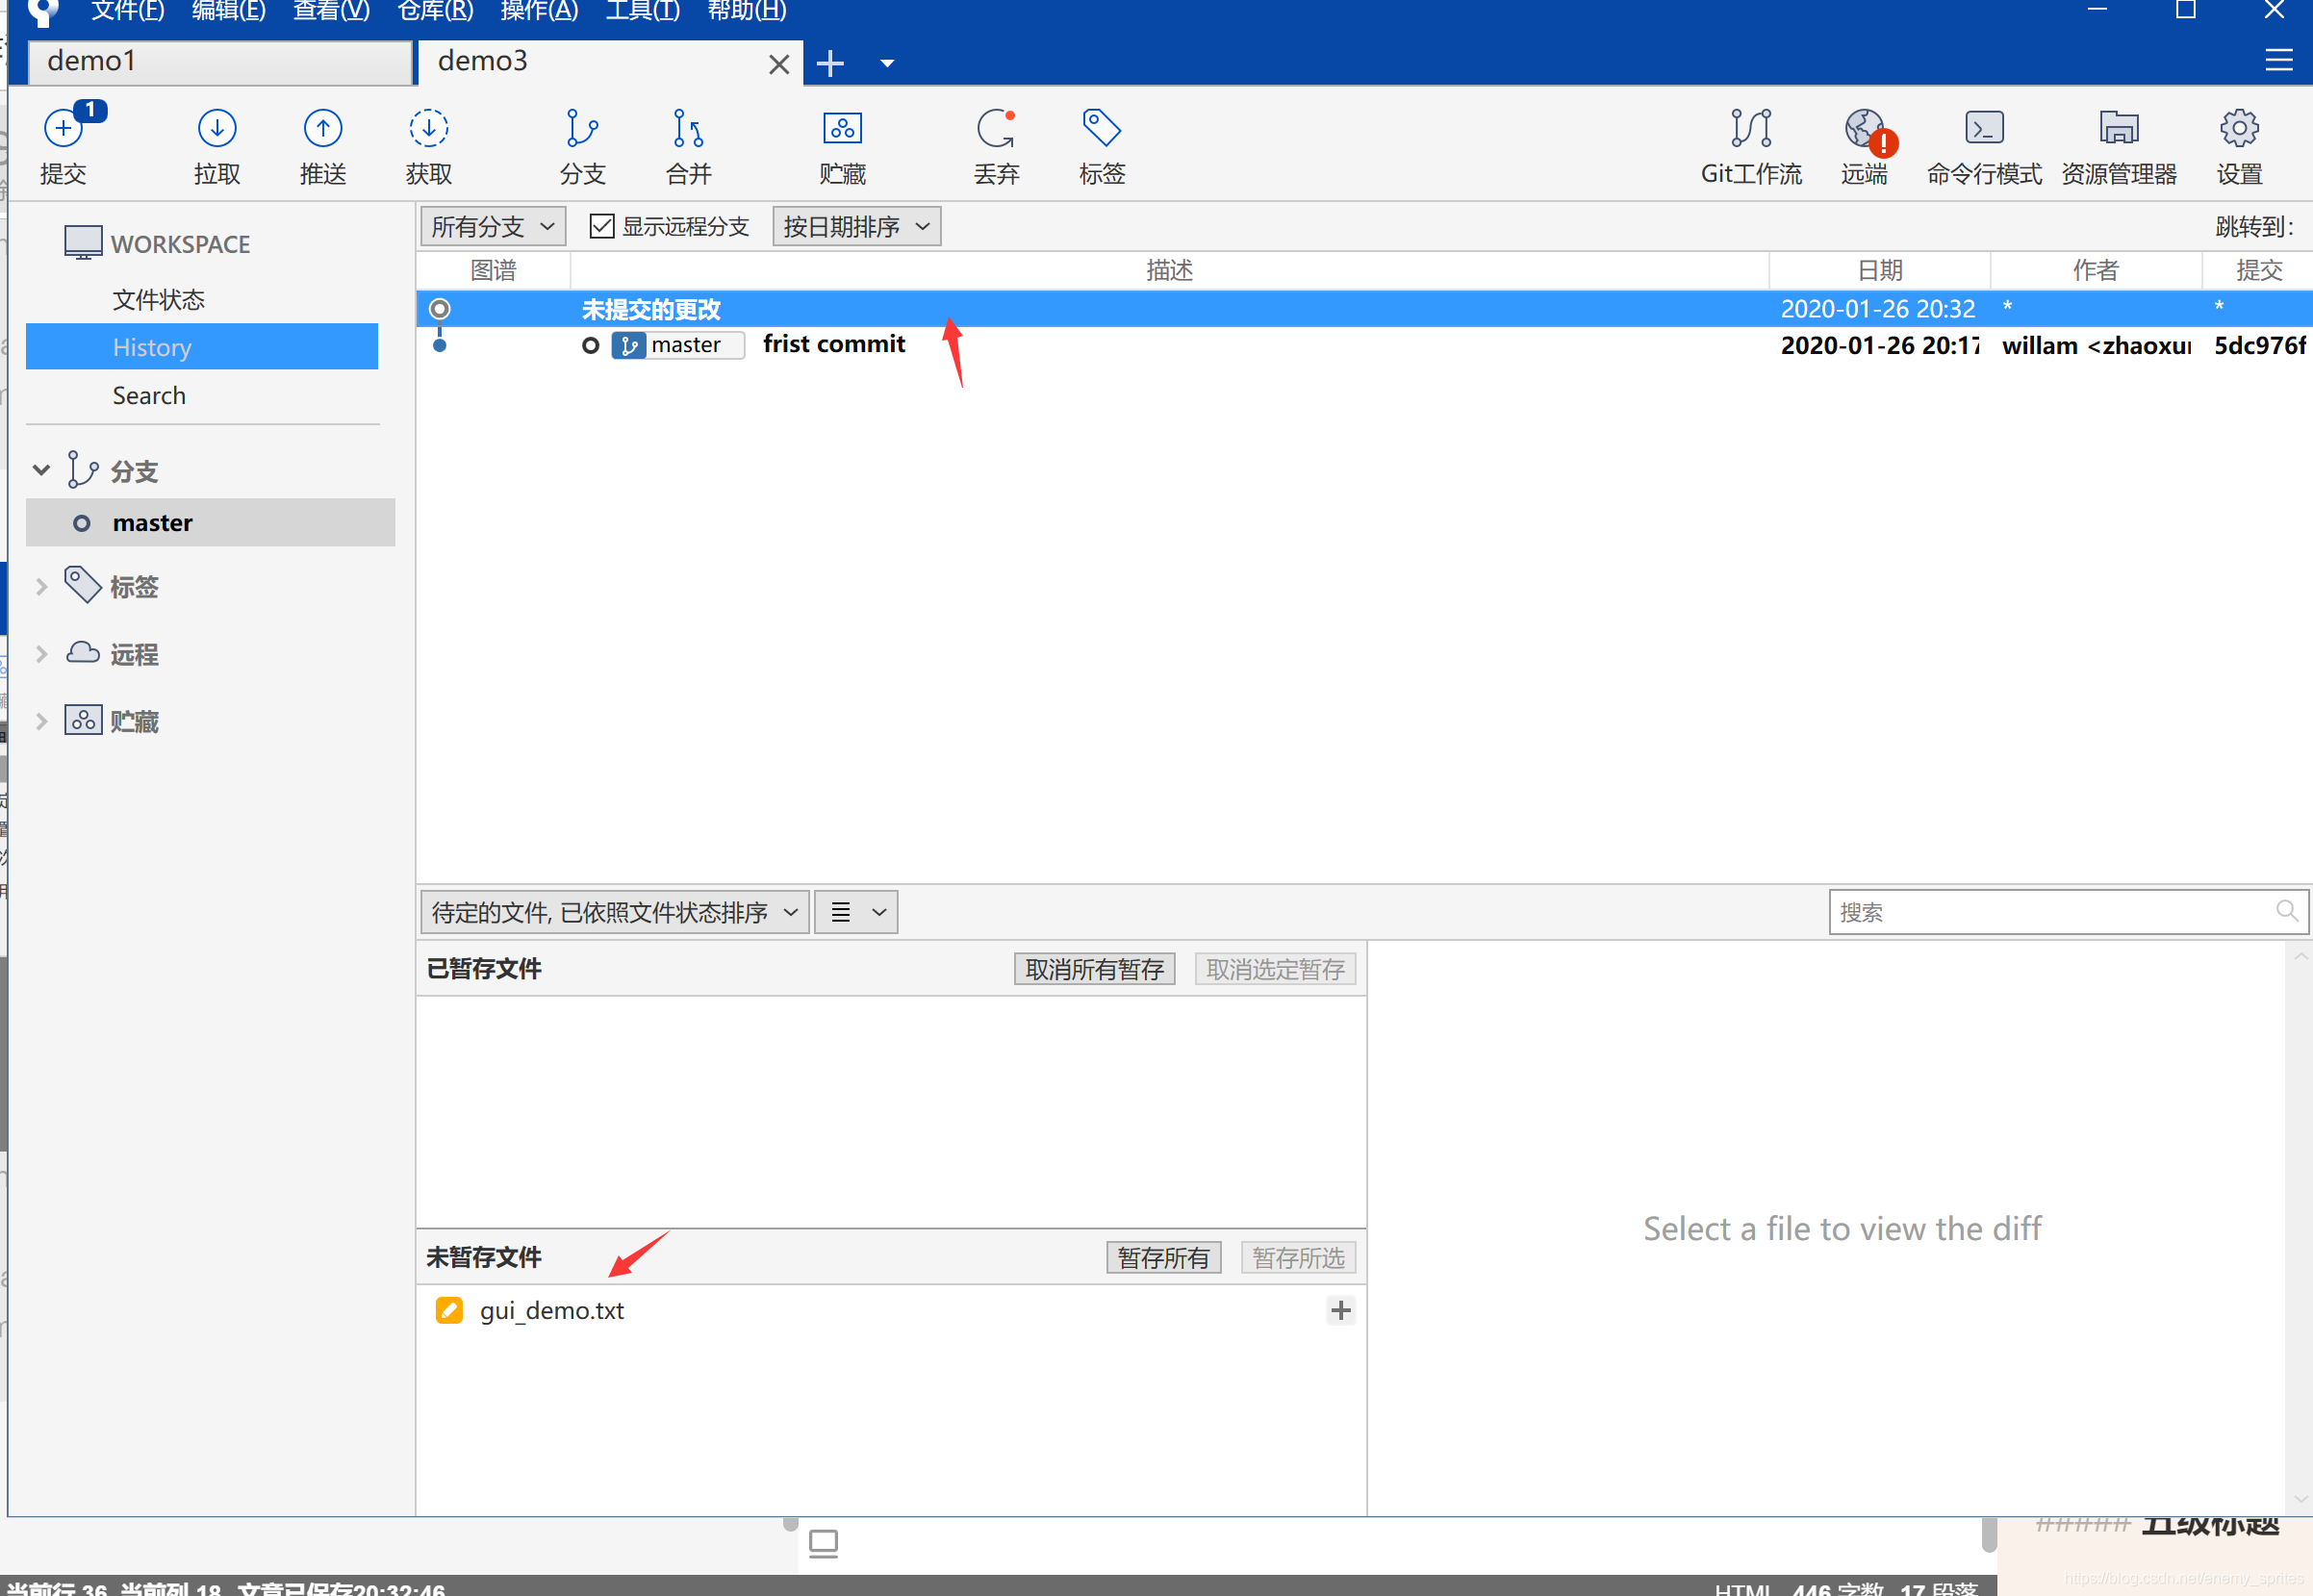The width and height of the screenshot is (2313, 1596).
Task: Click the 拉取 (Pull) toolbar icon
Action: 216,130
